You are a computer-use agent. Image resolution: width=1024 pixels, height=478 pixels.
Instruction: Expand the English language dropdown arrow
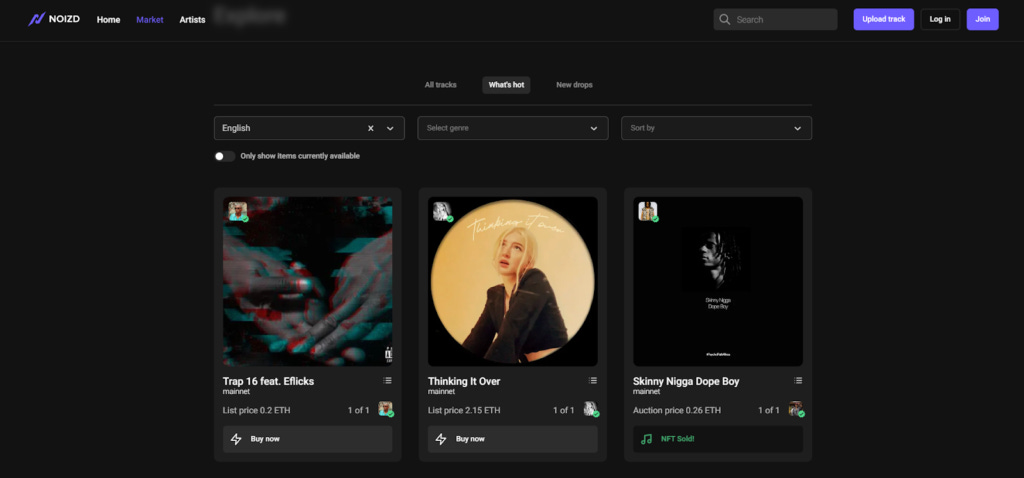(x=390, y=128)
